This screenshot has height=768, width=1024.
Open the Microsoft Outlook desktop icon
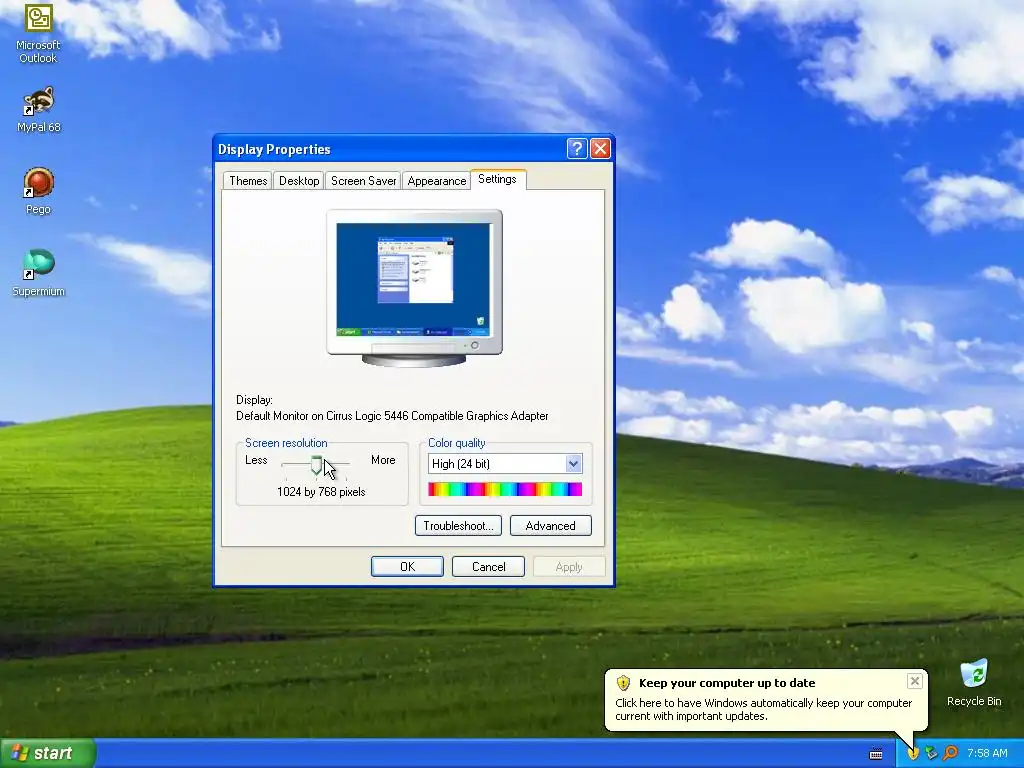tap(38, 33)
